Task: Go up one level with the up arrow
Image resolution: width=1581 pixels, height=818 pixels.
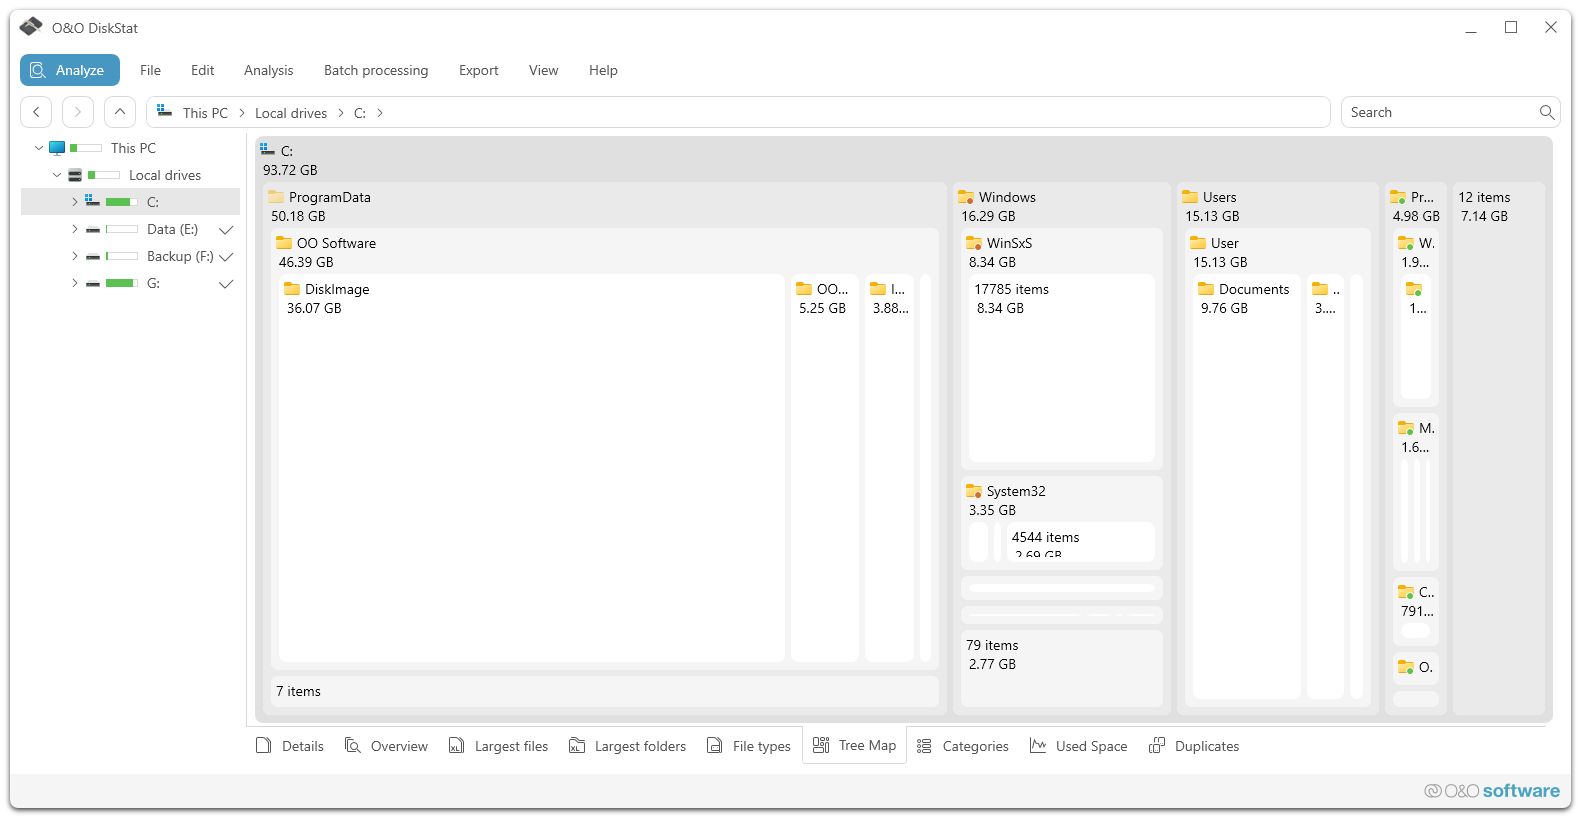Action: [x=119, y=112]
